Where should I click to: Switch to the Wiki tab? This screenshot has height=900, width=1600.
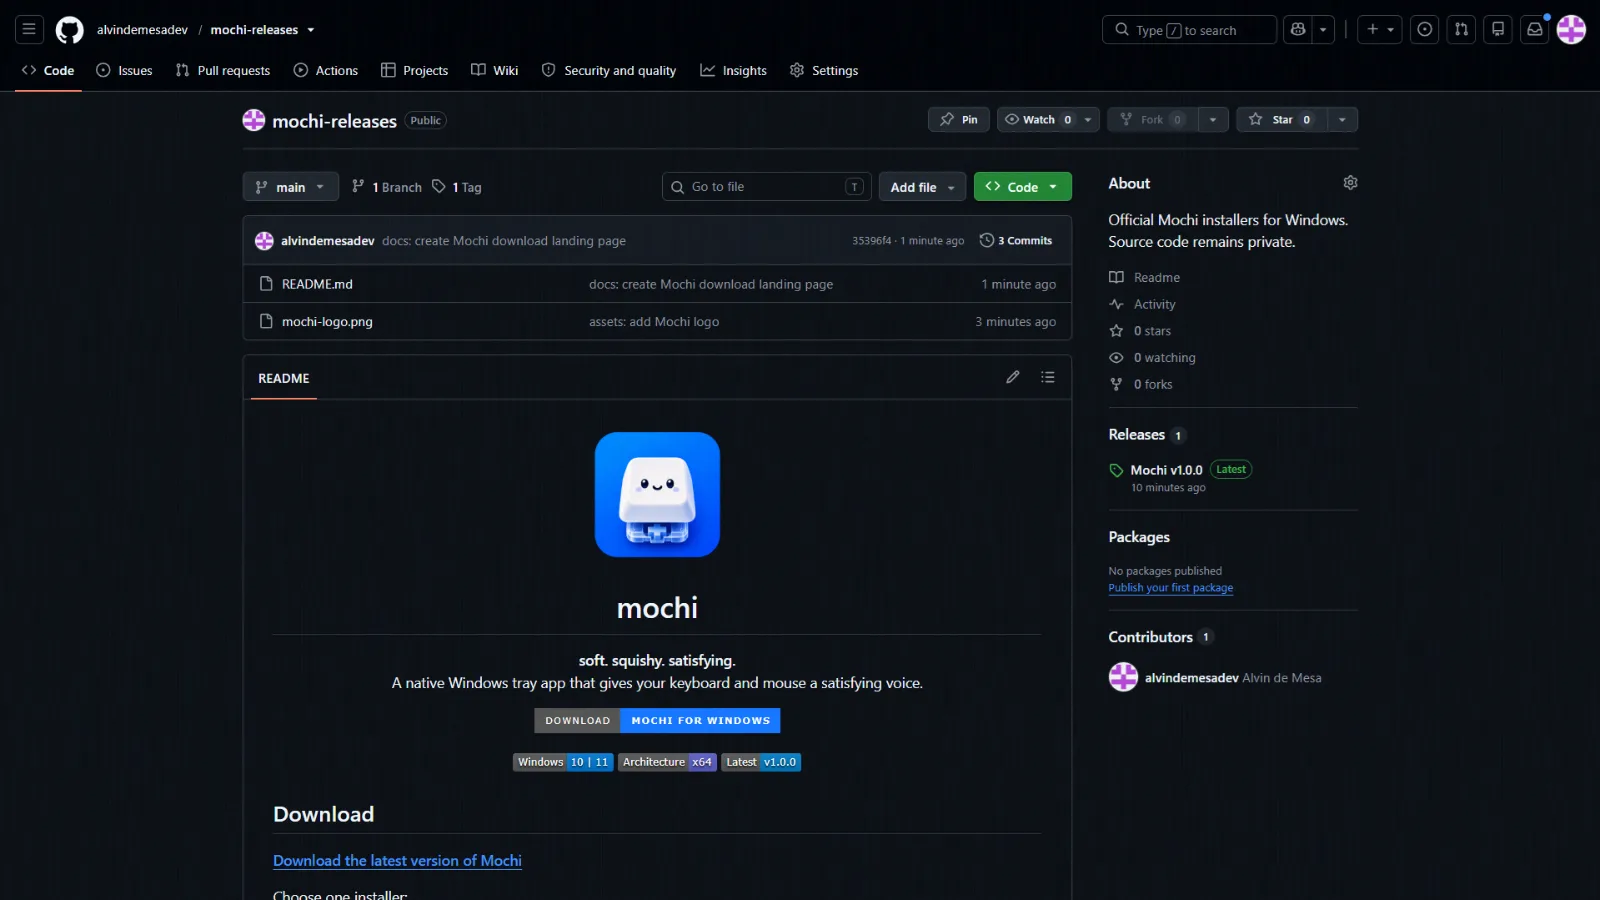[495, 70]
